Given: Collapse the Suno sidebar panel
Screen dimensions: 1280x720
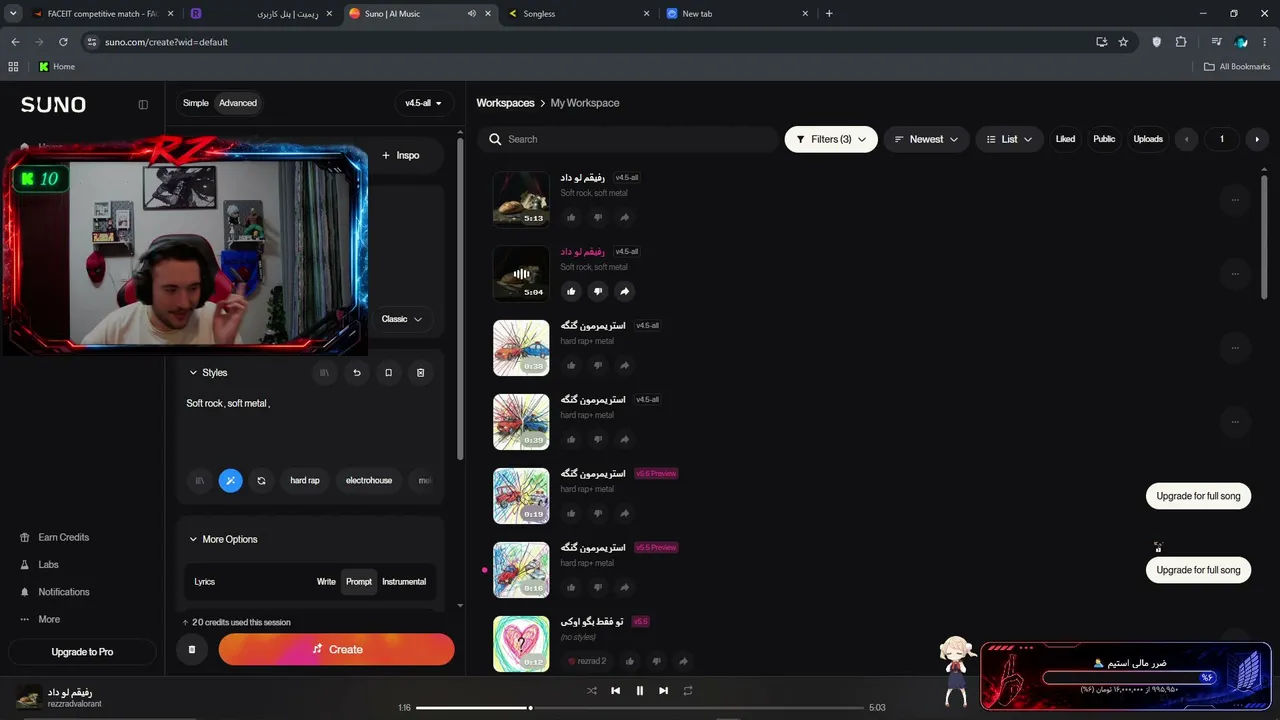Looking at the screenshot, I should click(143, 104).
